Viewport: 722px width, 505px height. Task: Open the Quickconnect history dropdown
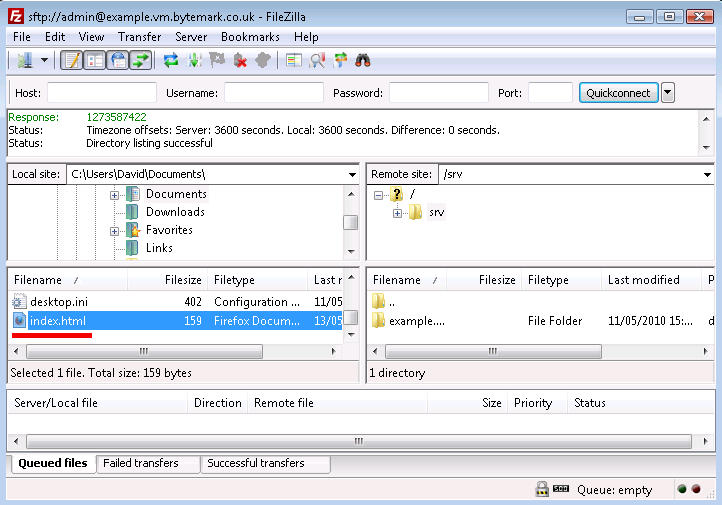pyautogui.click(x=668, y=93)
